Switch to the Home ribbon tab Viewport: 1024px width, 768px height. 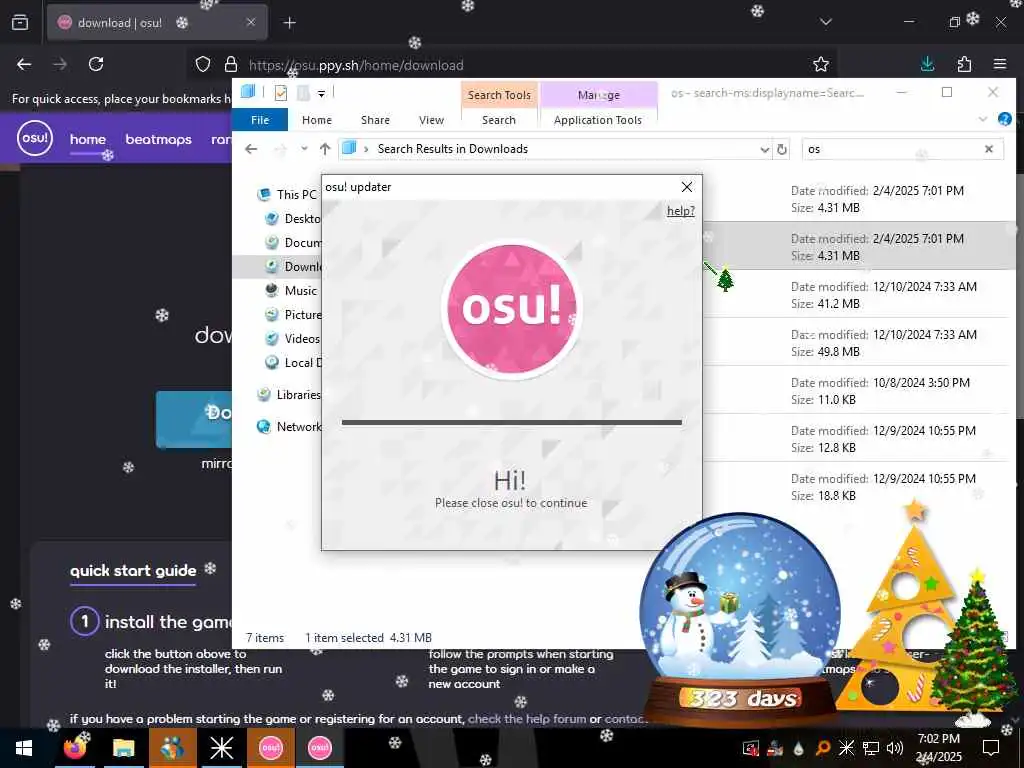pyautogui.click(x=317, y=120)
